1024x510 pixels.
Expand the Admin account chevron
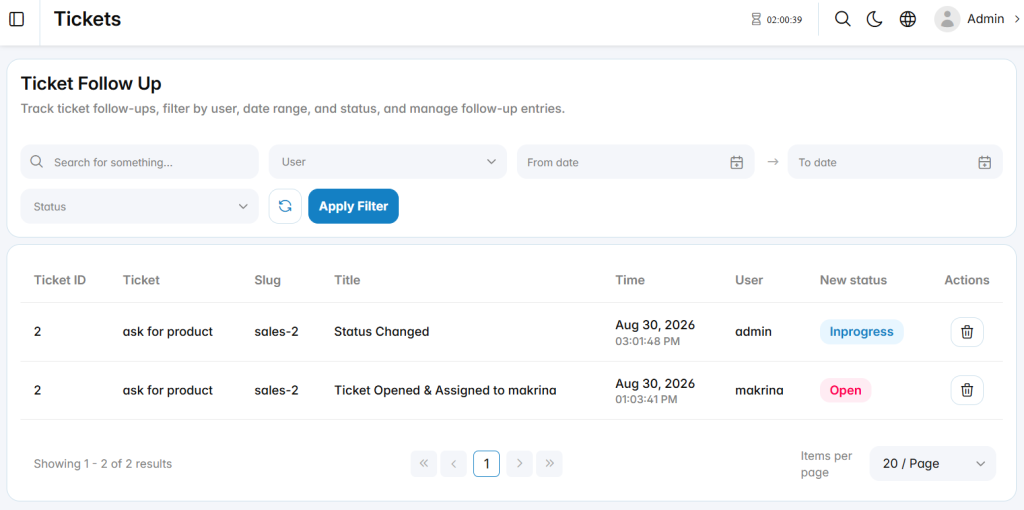(x=1017, y=20)
